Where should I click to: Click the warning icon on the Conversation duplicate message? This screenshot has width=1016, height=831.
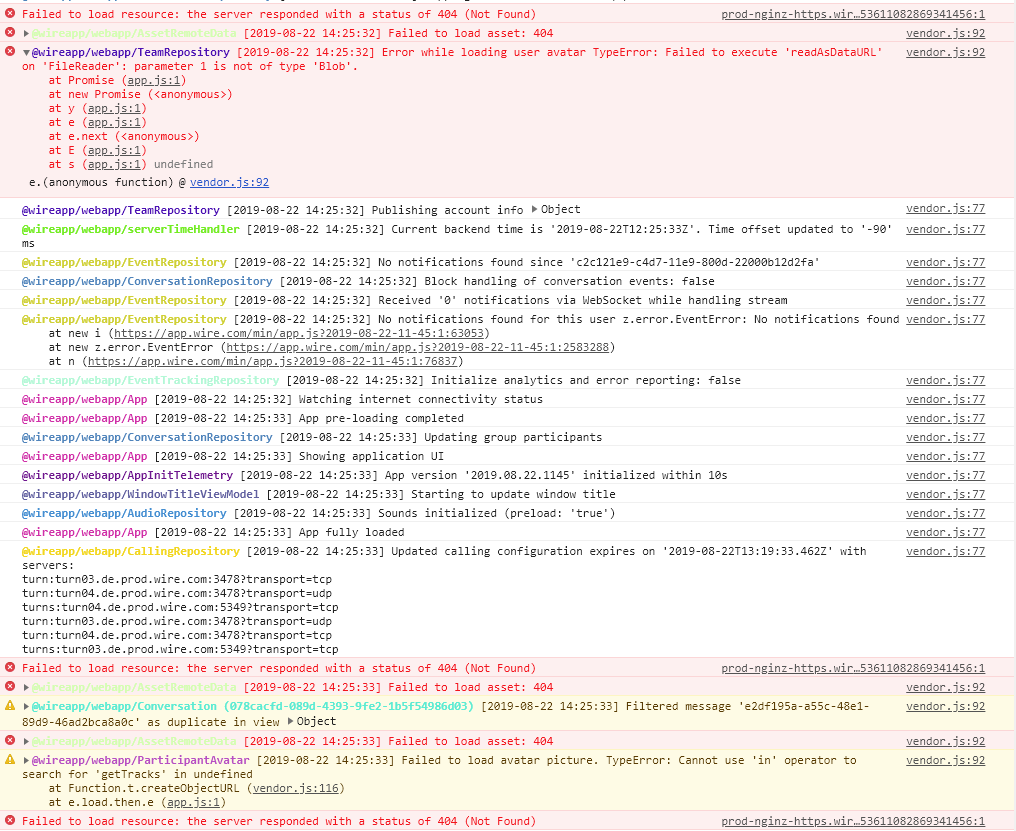(10, 705)
